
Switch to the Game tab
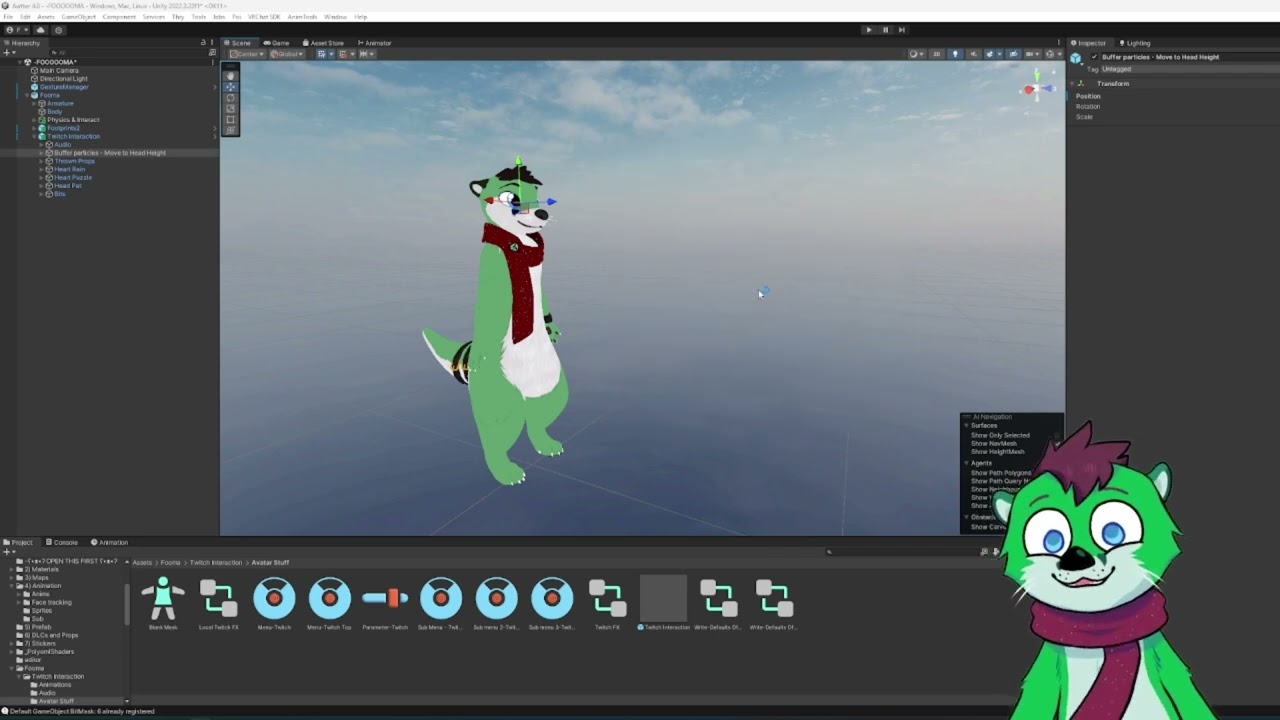coord(277,43)
